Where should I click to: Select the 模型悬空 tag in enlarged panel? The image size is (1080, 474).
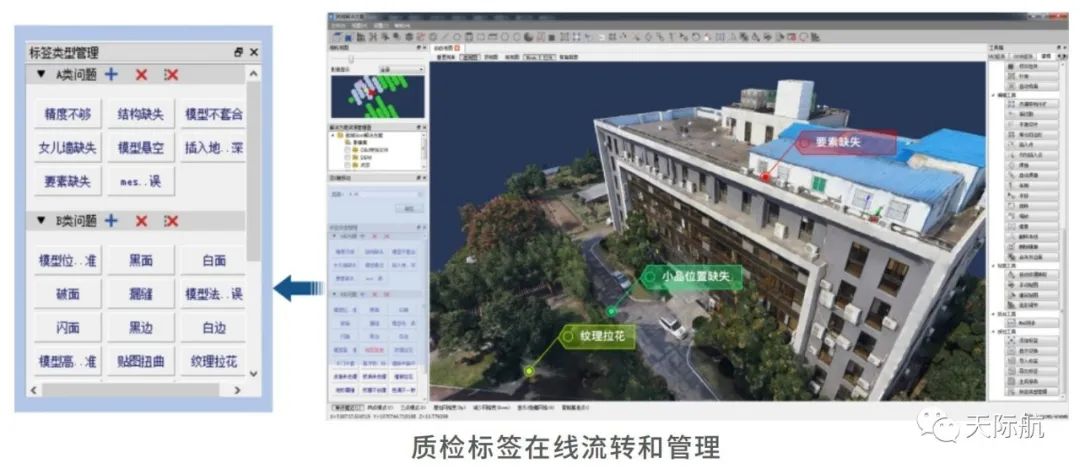coord(141,147)
